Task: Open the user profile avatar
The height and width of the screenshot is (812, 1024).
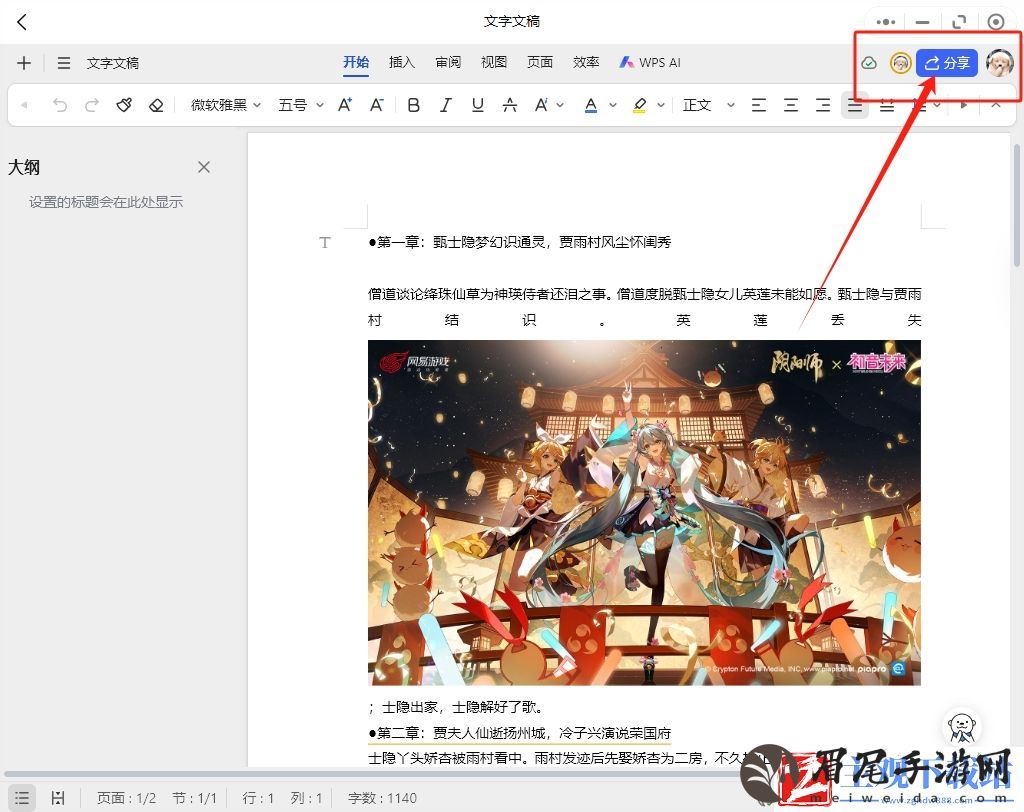Action: point(999,63)
